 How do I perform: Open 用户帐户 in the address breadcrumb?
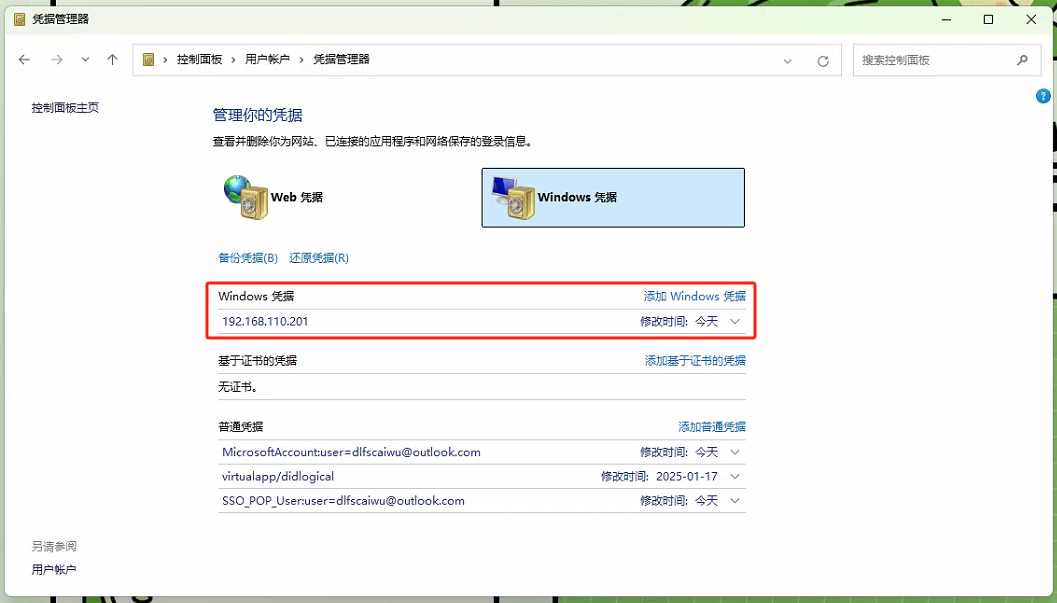point(267,59)
